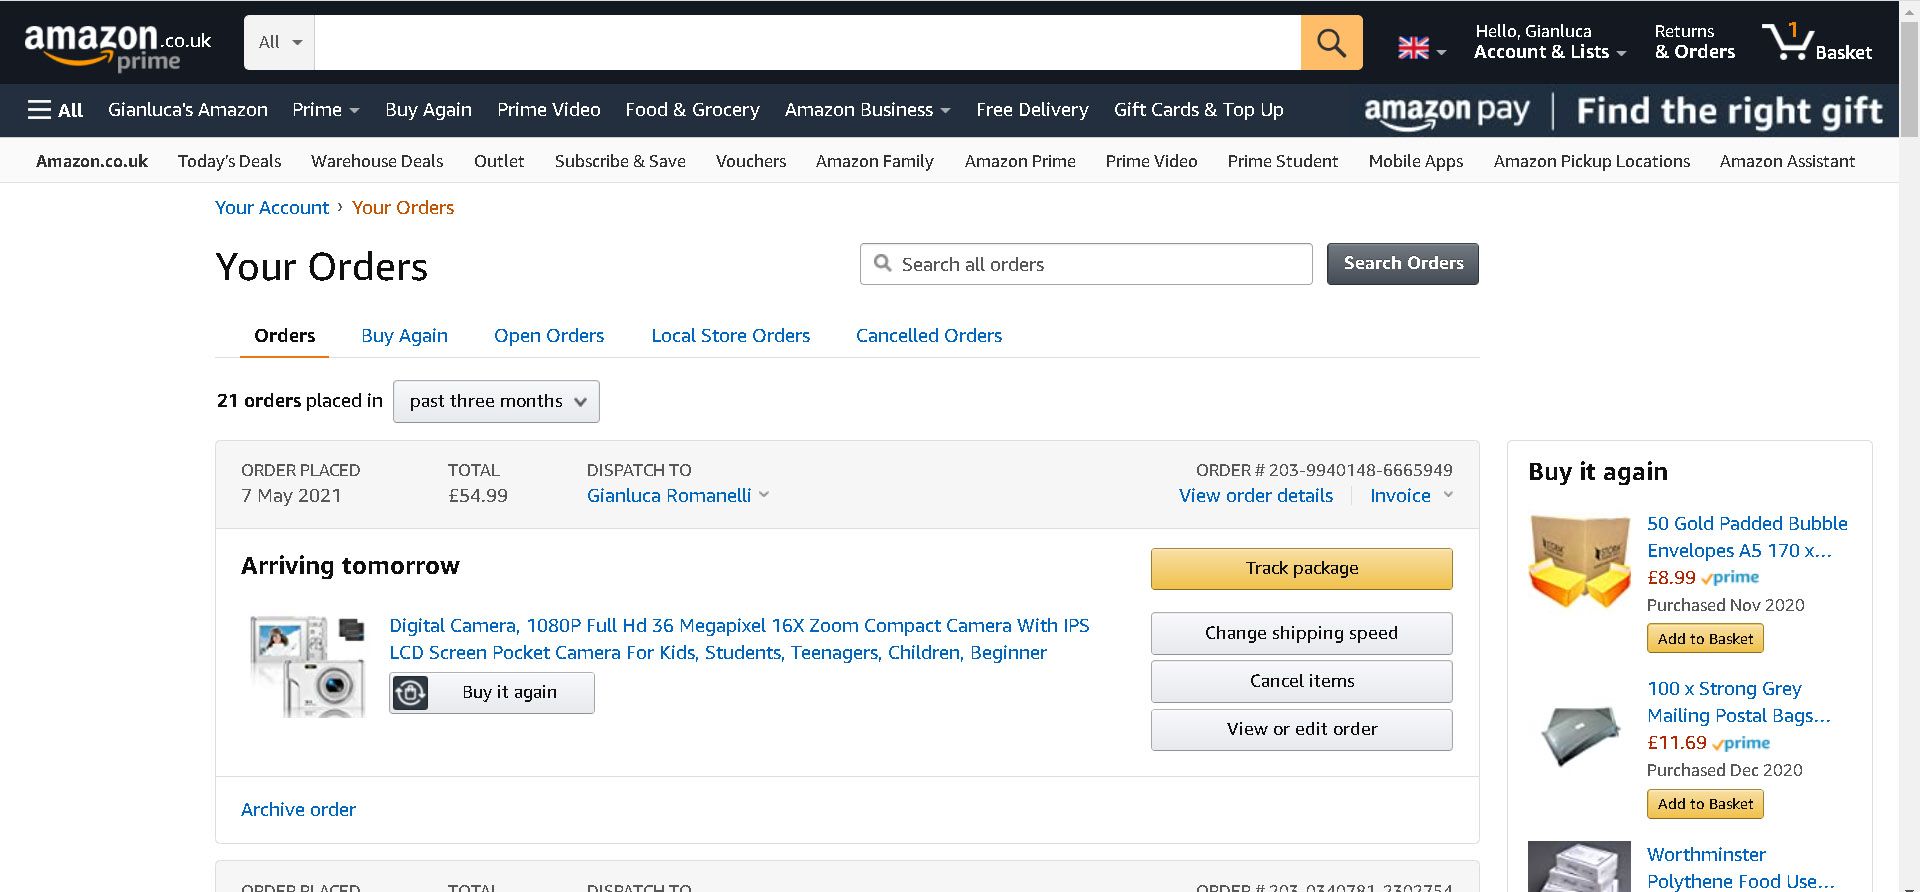This screenshot has height=892, width=1920.
Task: Click the Search all orders field
Action: pos(1086,264)
